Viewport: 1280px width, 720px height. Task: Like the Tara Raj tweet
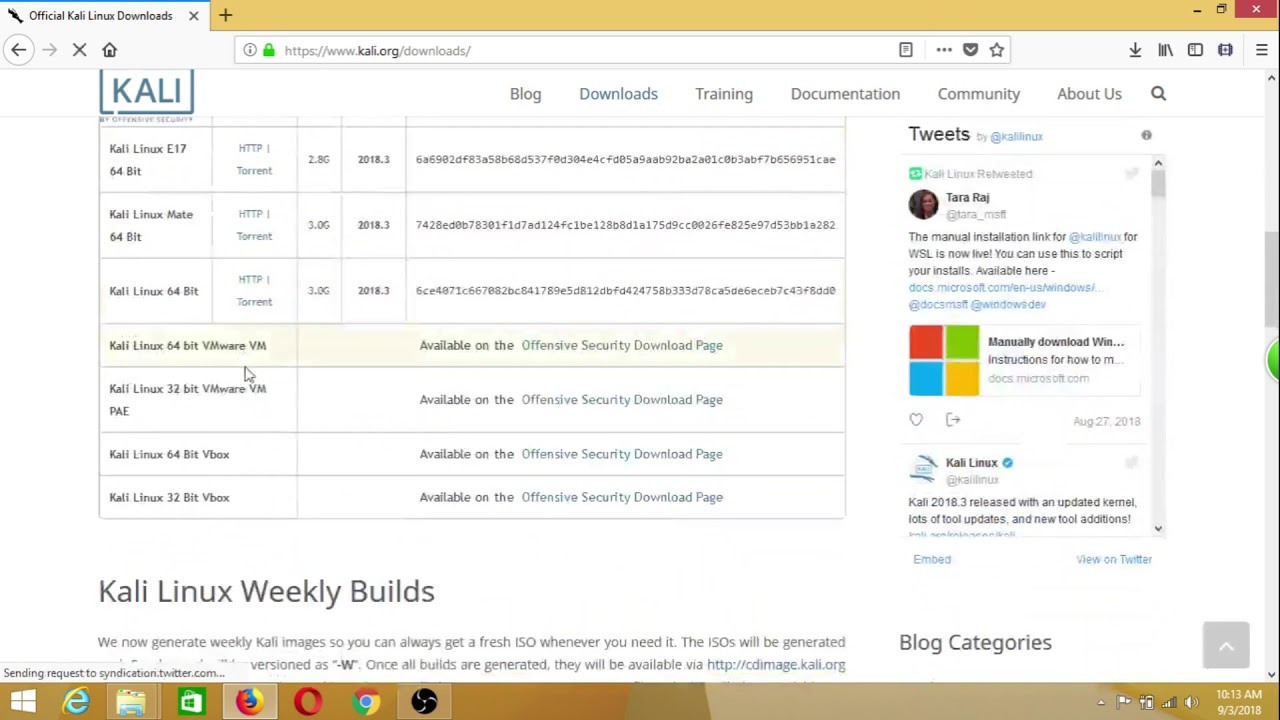[x=916, y=420]
